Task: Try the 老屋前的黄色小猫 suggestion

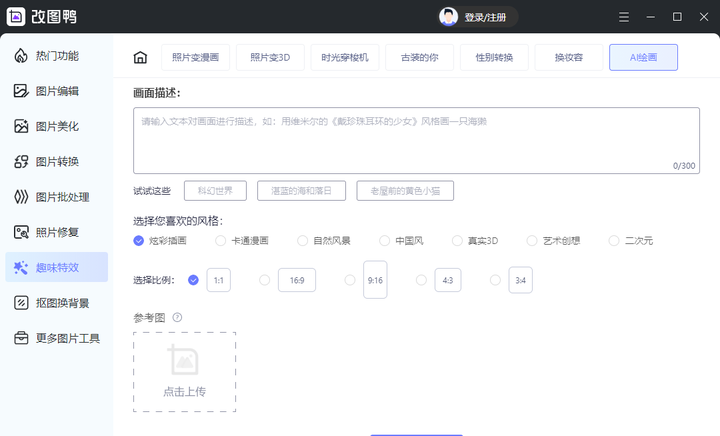Action: pos(405,190)
